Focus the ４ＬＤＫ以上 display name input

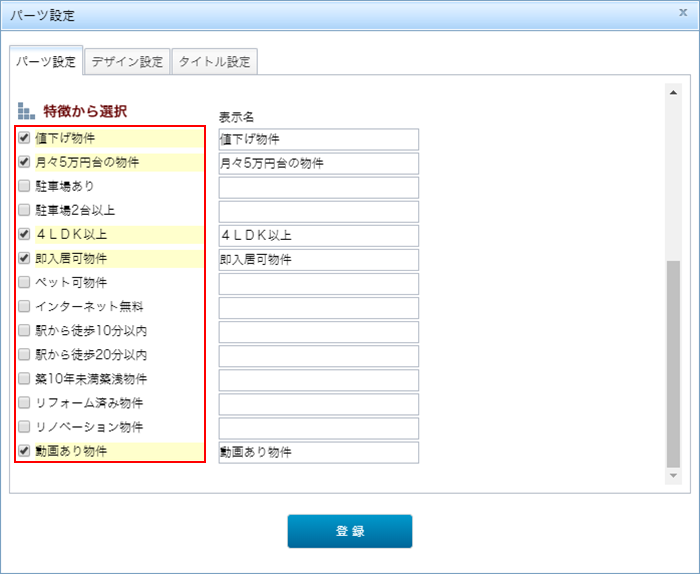click(318, 236)
